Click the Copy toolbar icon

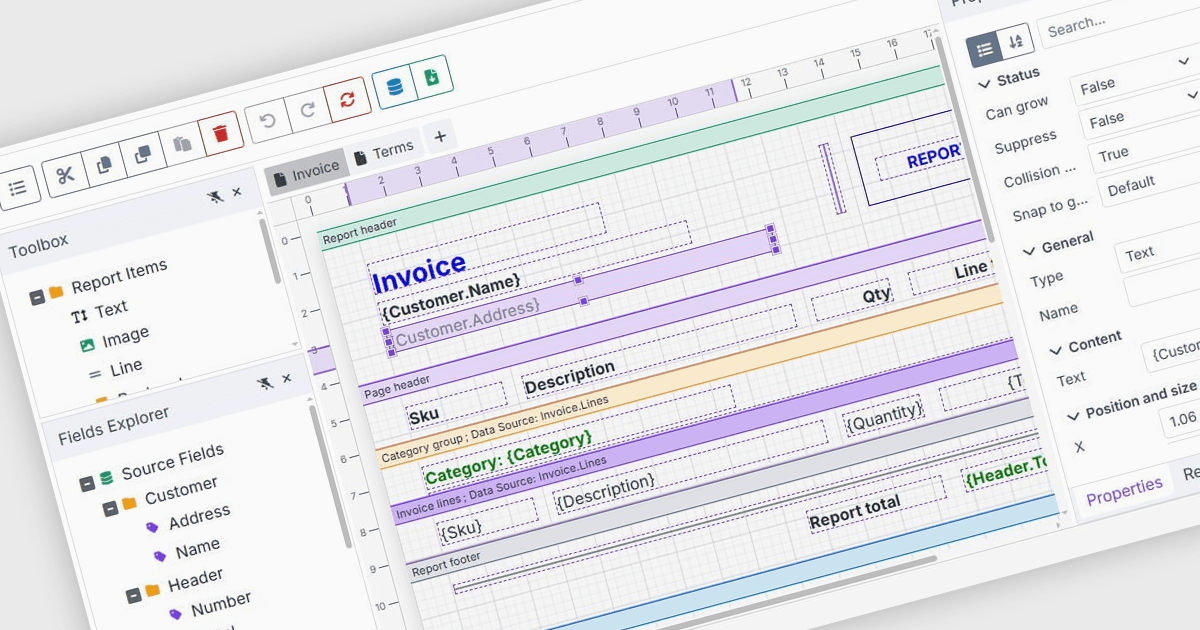click(104, 164)
